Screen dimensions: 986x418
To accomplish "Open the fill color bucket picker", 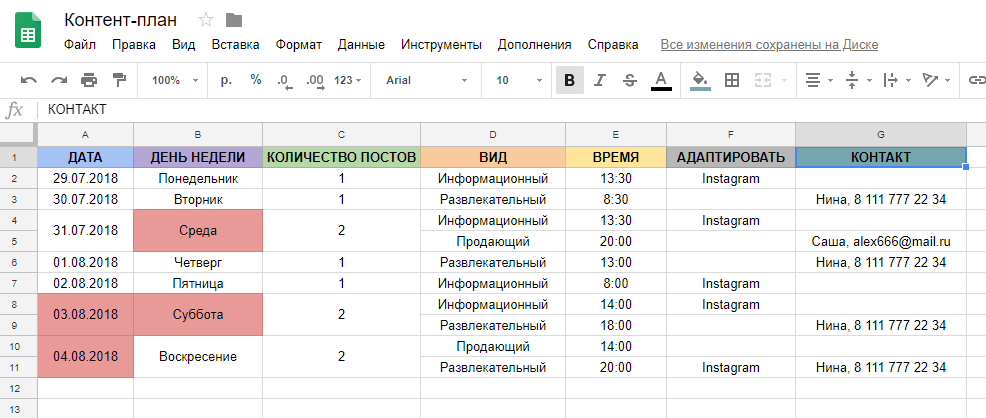I will click(700, 80).
